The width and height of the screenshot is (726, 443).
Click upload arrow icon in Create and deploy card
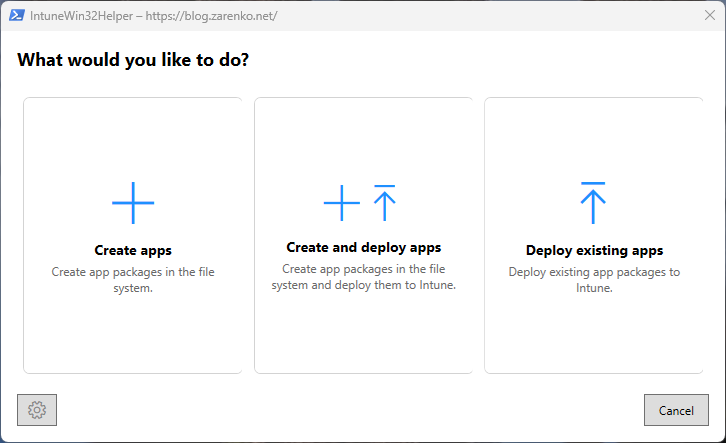[385, 203]
